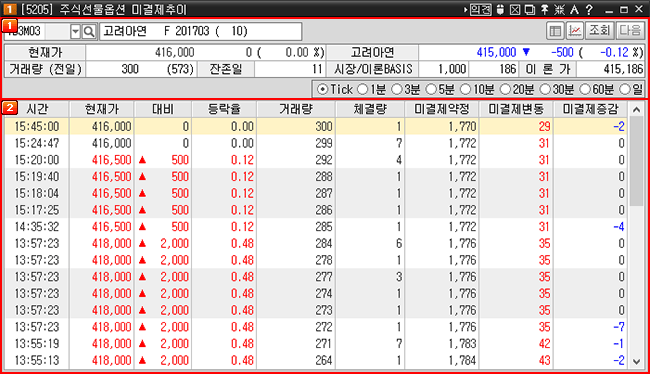Click the small arrow left of 의견
Screen dimensions: 650x374
coord(466,9)
